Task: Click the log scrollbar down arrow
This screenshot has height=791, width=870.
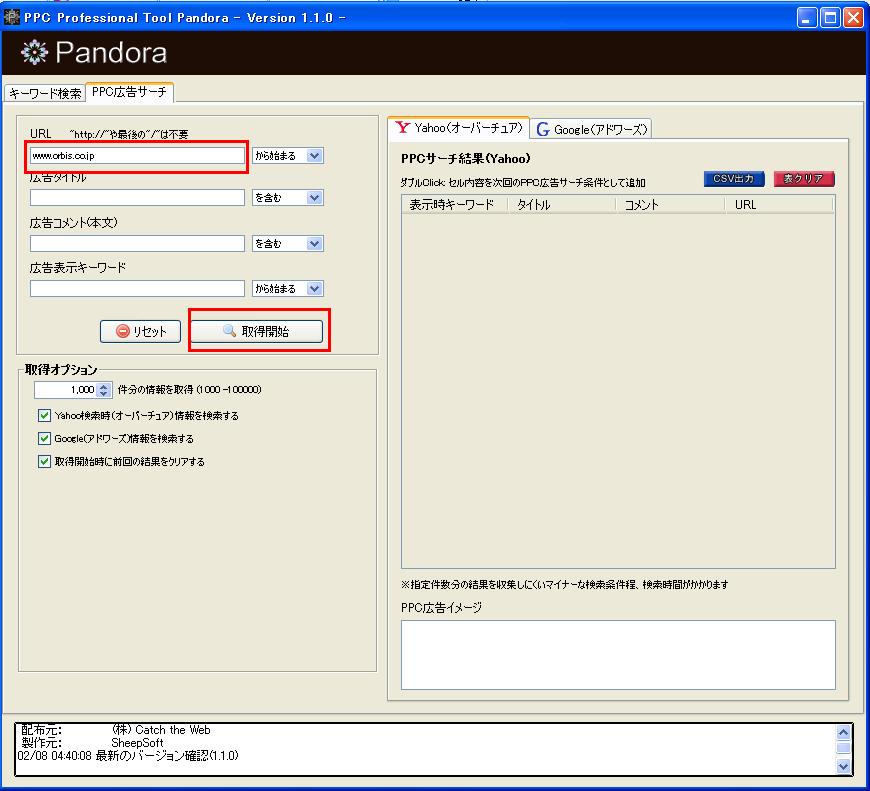Action: click(x=843, y=767)
